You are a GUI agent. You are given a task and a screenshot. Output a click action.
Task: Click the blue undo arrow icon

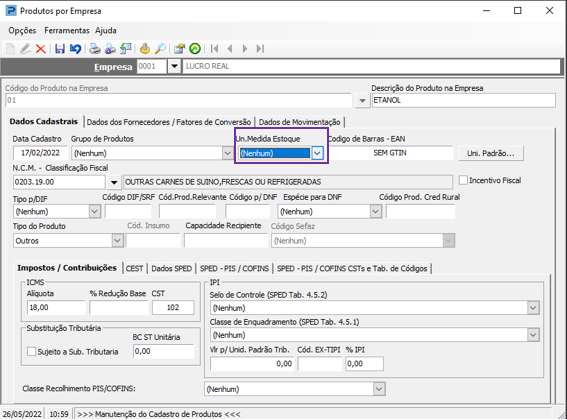coord(75,48)
